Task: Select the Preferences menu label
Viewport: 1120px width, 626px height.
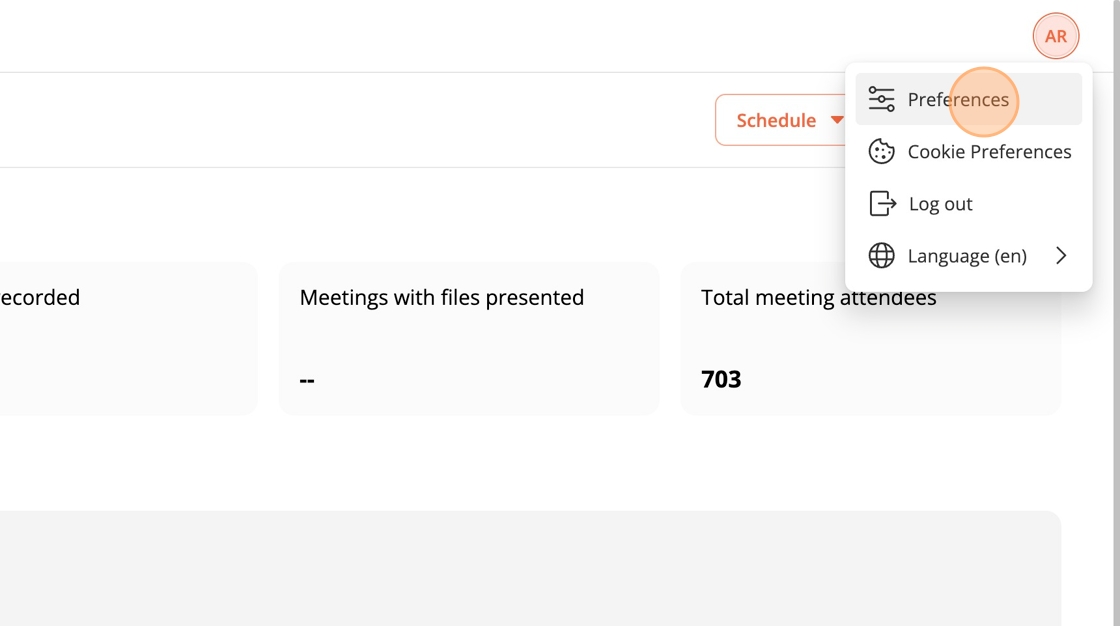Action: coord(957,100)
